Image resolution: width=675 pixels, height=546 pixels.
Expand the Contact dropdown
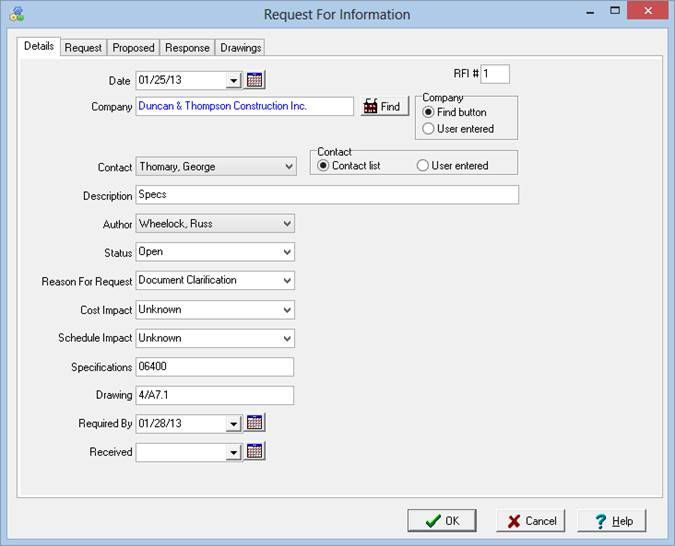288,167
